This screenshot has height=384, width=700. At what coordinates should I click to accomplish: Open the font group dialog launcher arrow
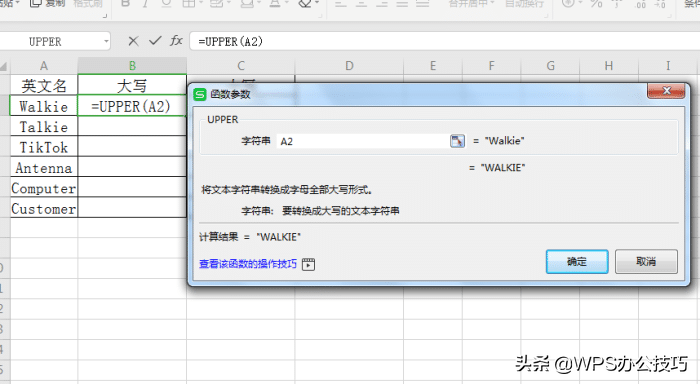[320, 16]
